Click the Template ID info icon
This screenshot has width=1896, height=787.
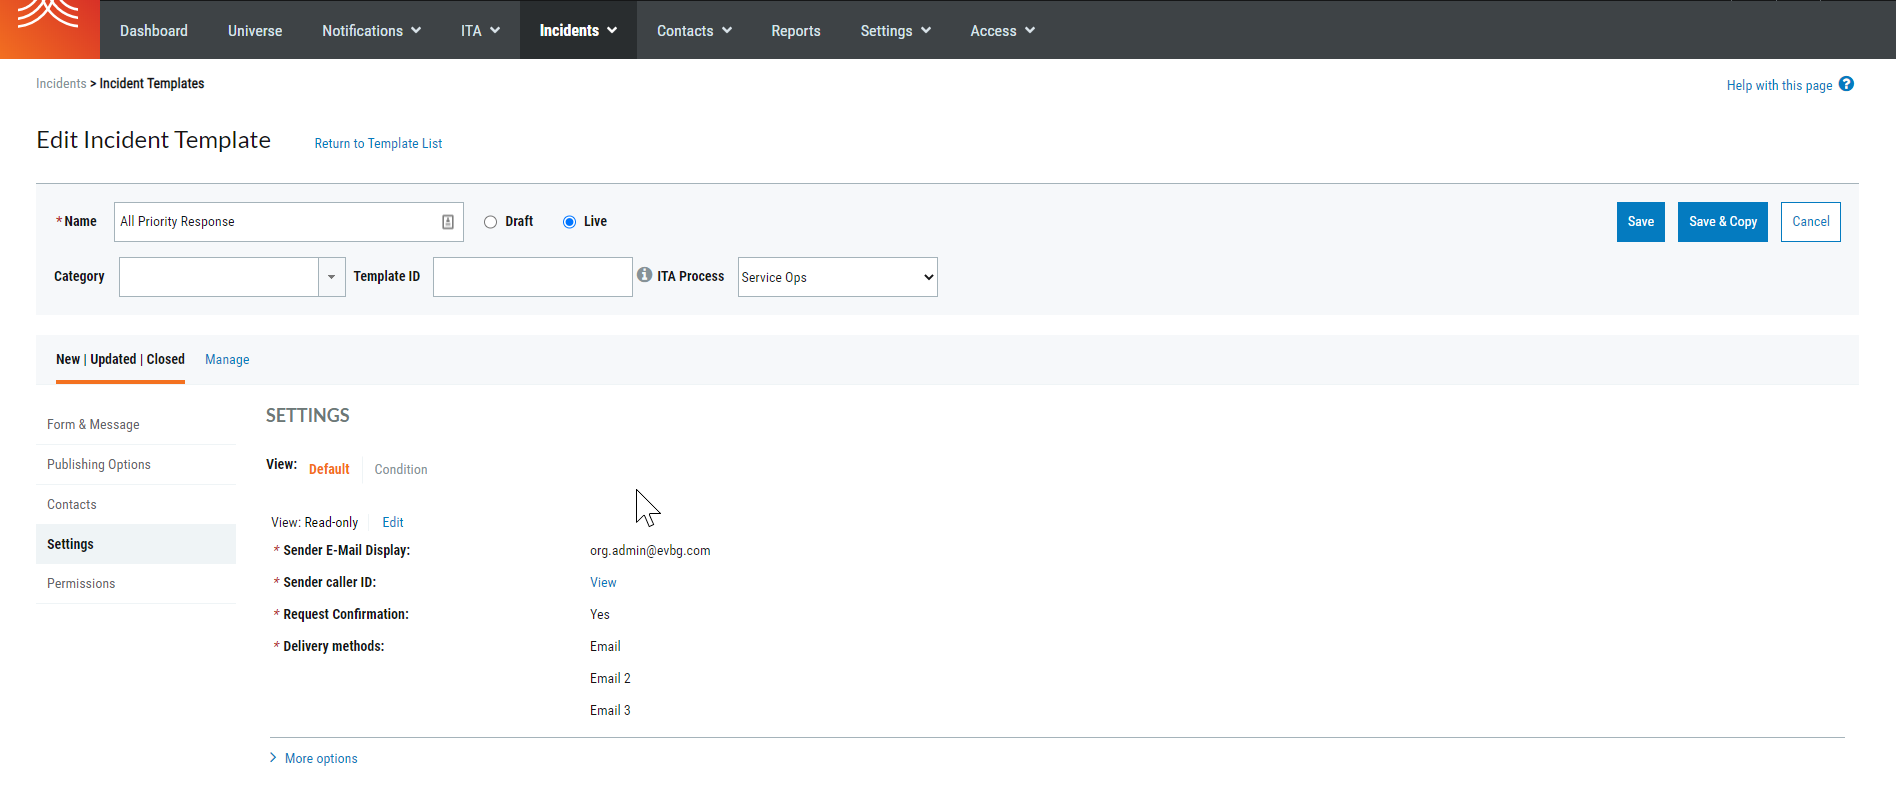pos(645,275)
